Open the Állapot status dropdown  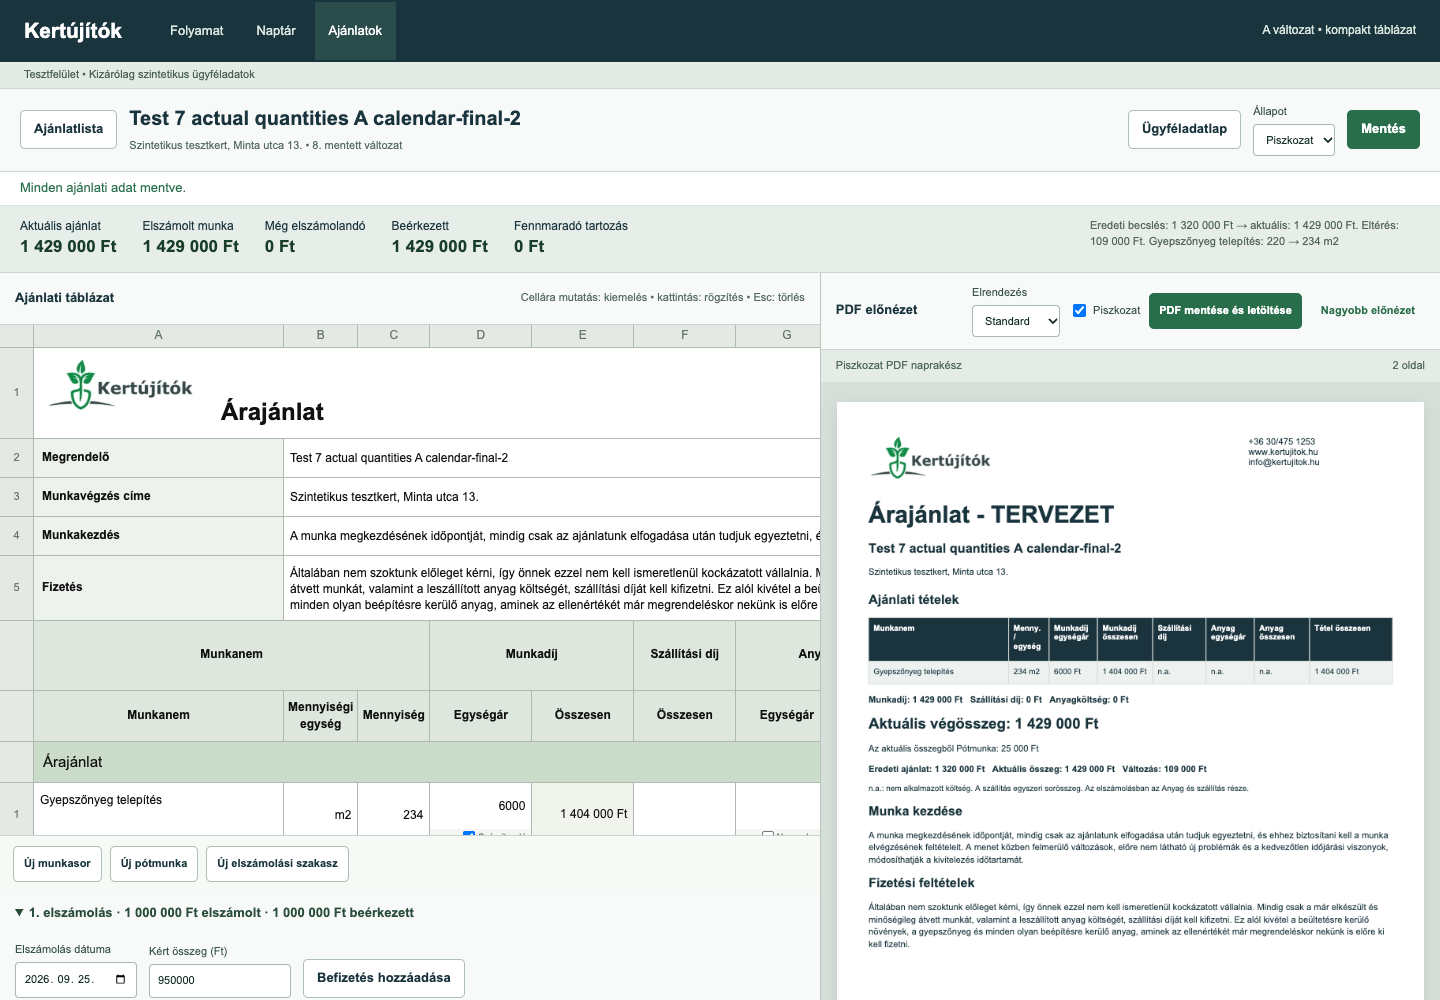1294,140
